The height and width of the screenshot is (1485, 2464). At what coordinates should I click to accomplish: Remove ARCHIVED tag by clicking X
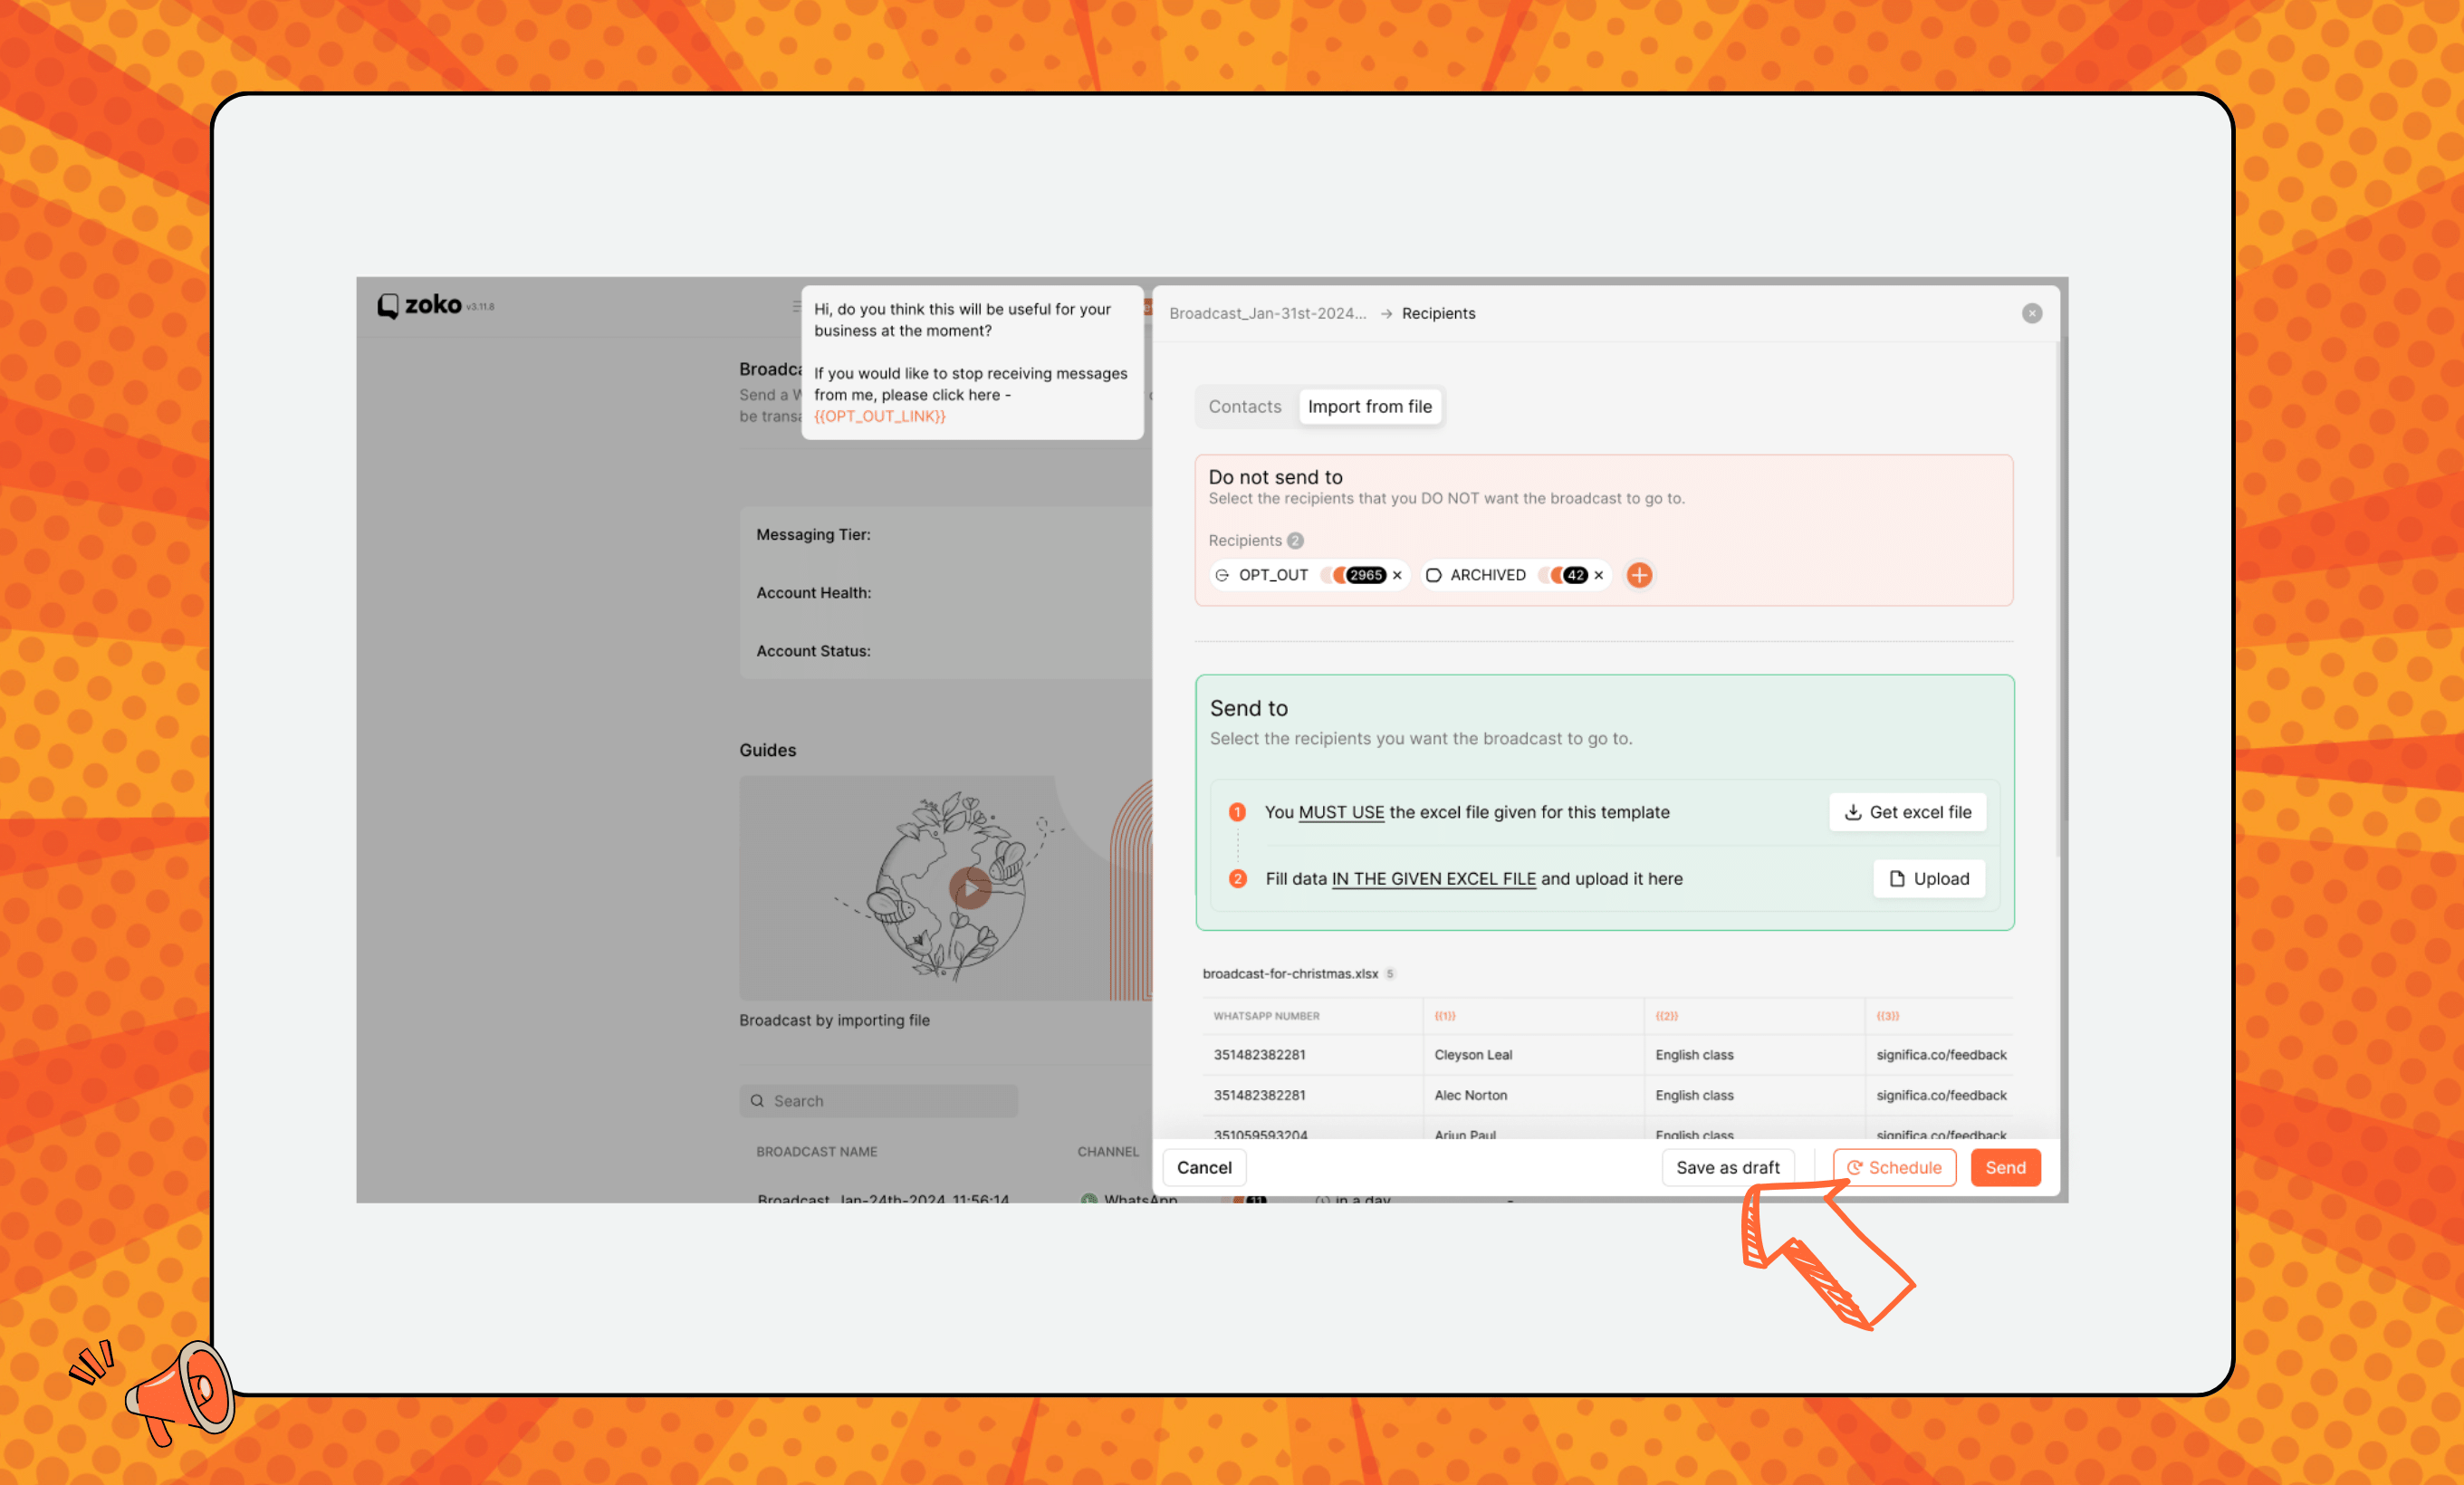tap(1598, 573)
